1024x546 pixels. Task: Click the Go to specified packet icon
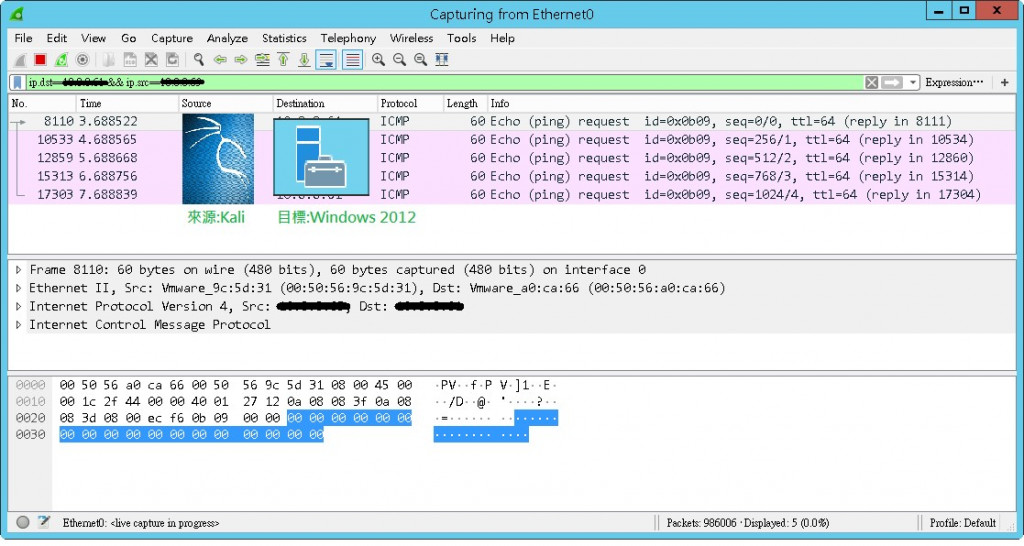263,60
